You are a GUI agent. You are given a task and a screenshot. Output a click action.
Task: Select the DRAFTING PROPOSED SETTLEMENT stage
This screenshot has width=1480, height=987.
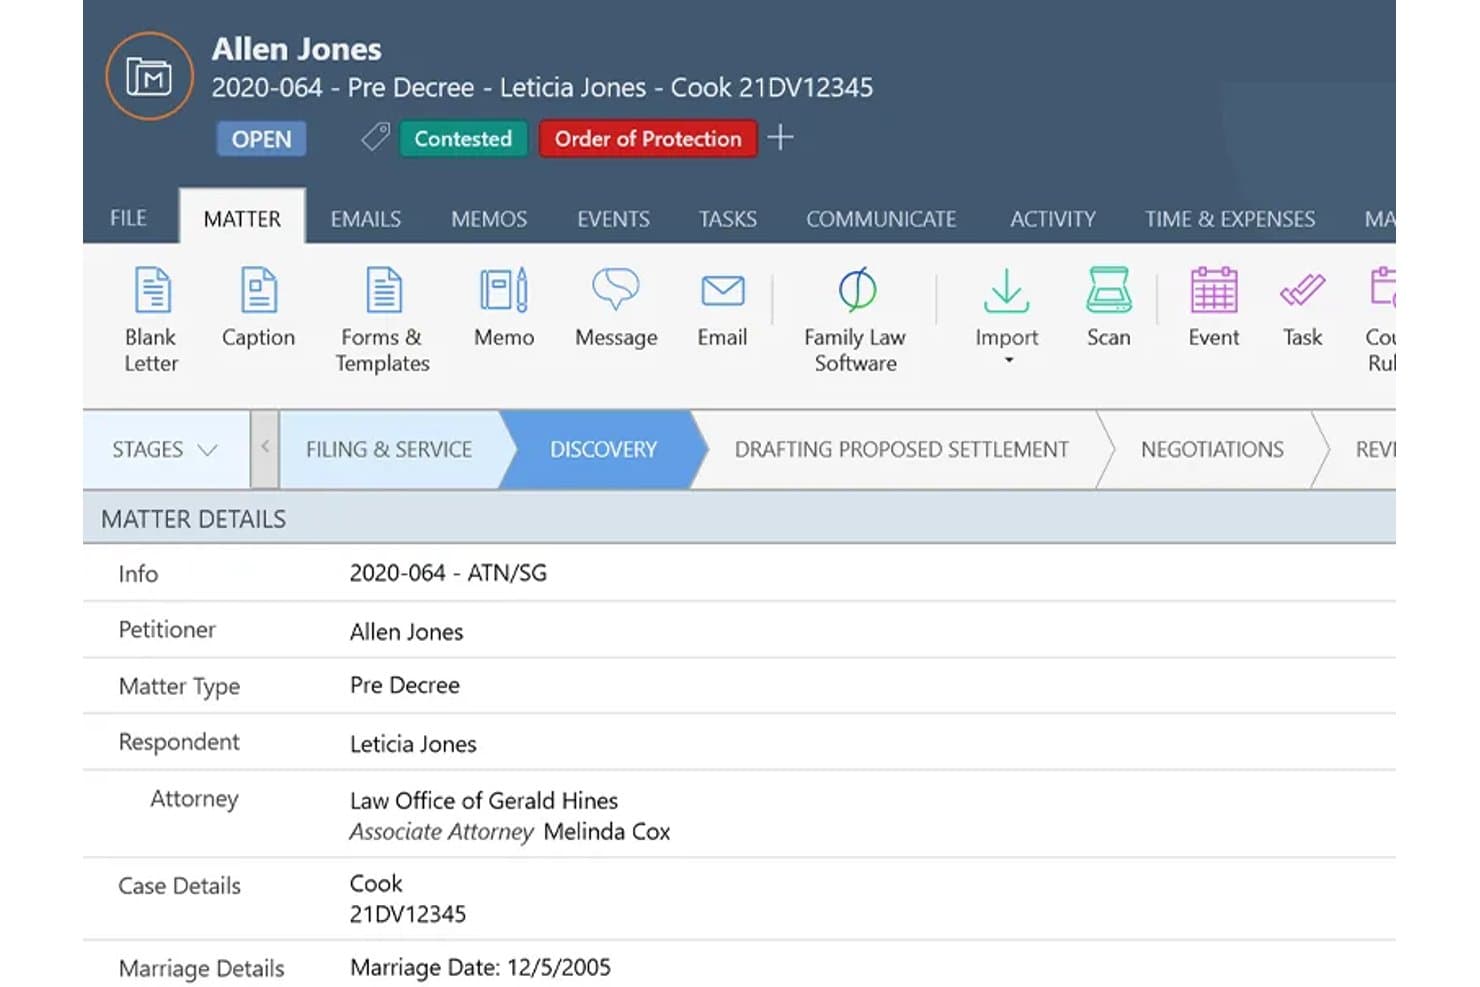click(x=902, y=450)
